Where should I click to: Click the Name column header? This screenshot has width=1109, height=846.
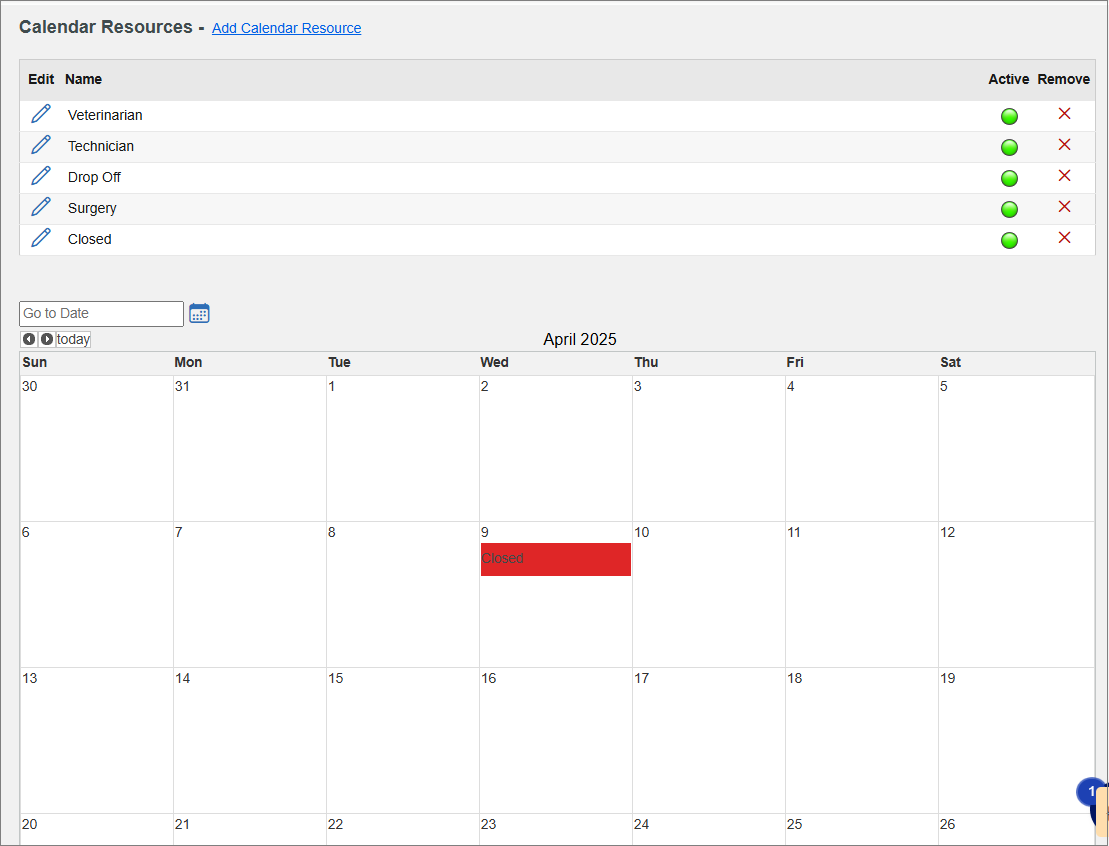click(x=83, y=79)
